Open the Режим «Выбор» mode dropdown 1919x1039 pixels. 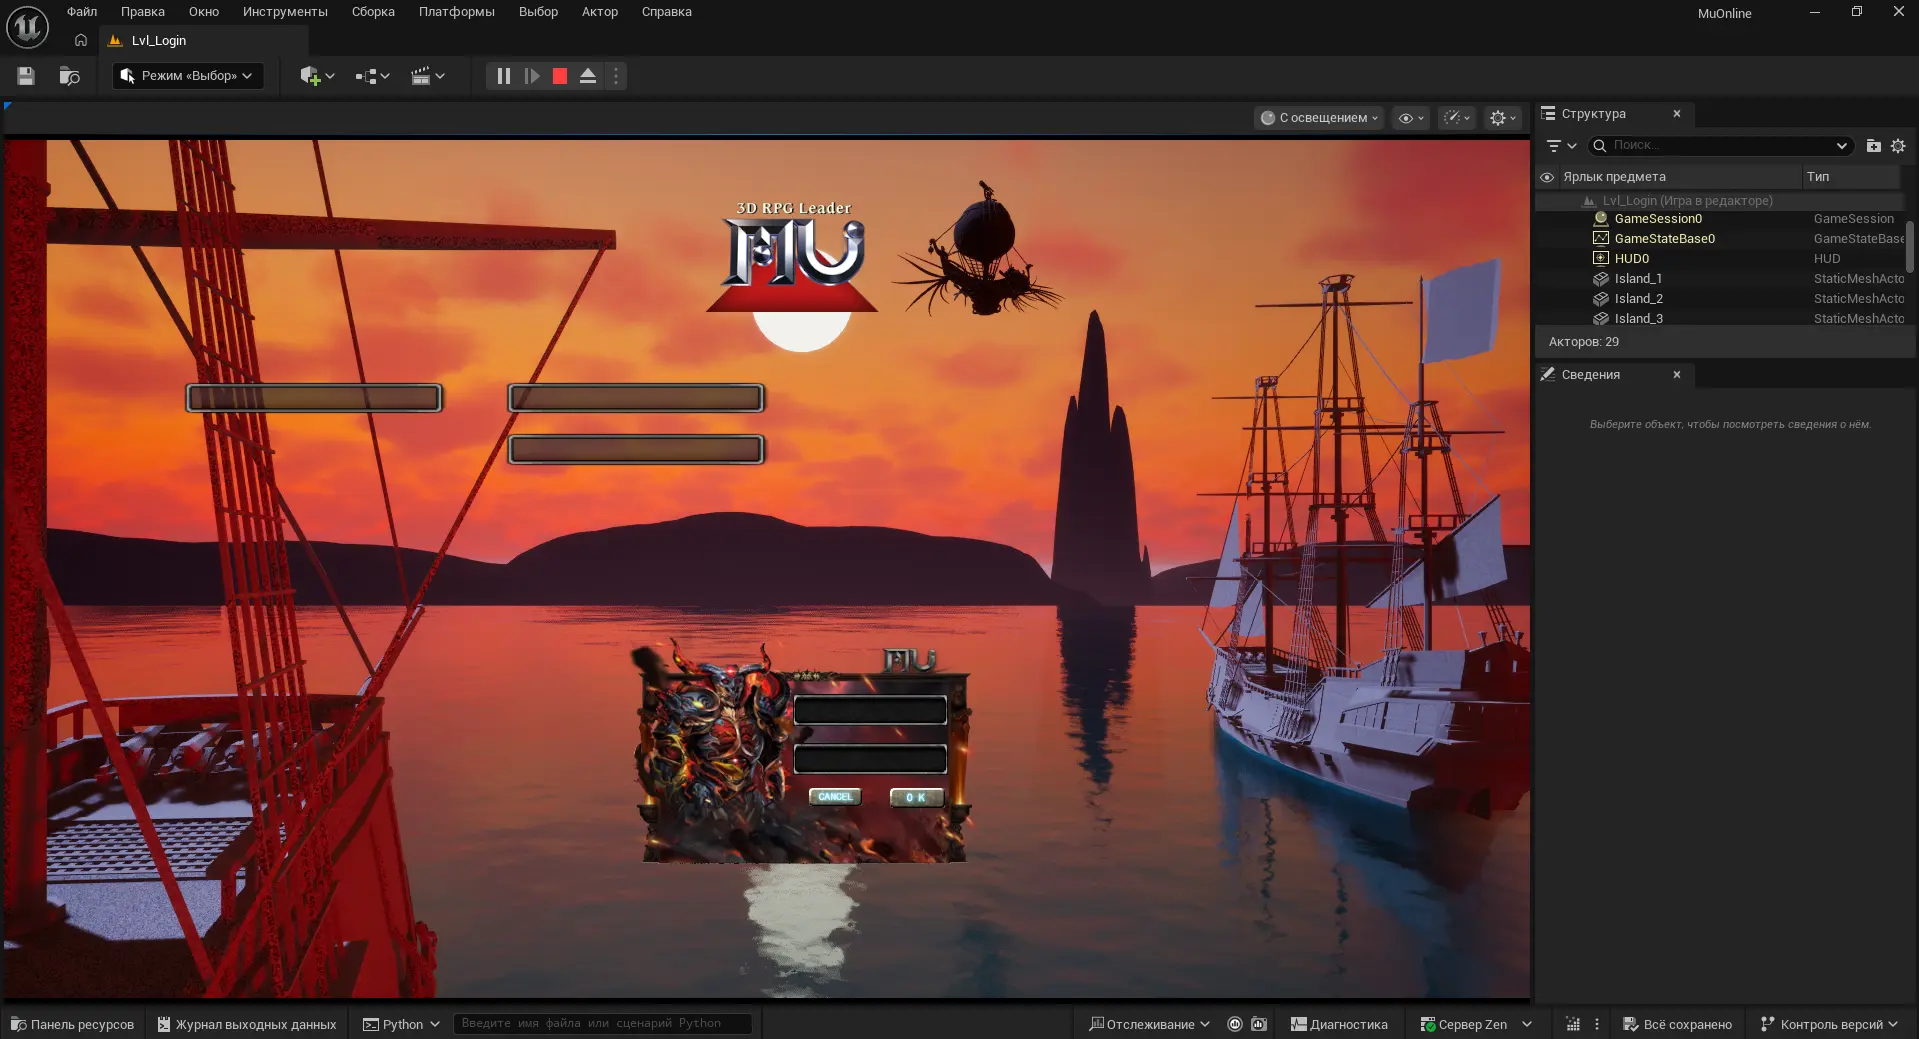coord(188,76)
